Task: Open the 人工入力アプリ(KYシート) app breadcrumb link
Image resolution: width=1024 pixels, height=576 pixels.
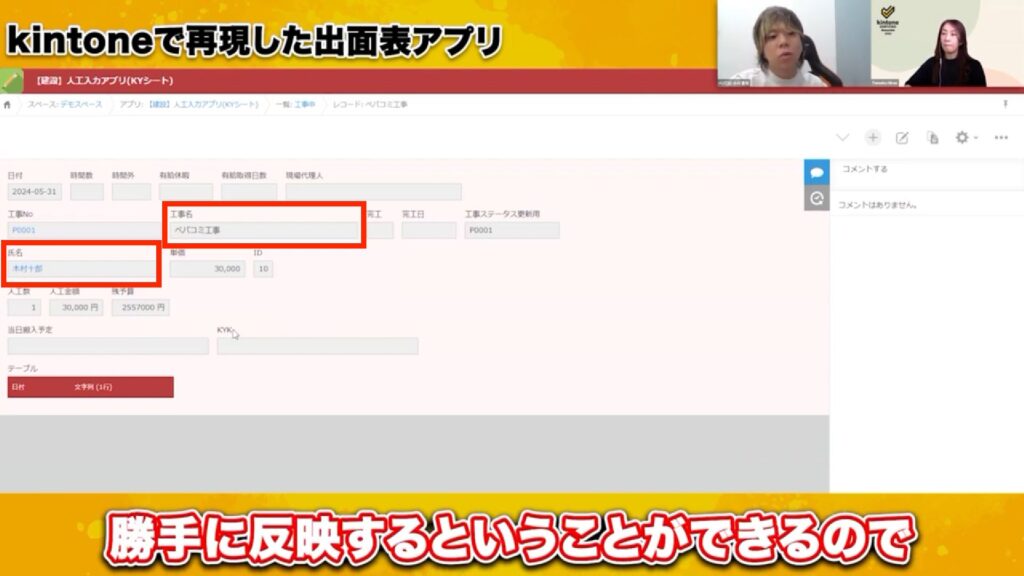Action: click(x=203, y=104)
